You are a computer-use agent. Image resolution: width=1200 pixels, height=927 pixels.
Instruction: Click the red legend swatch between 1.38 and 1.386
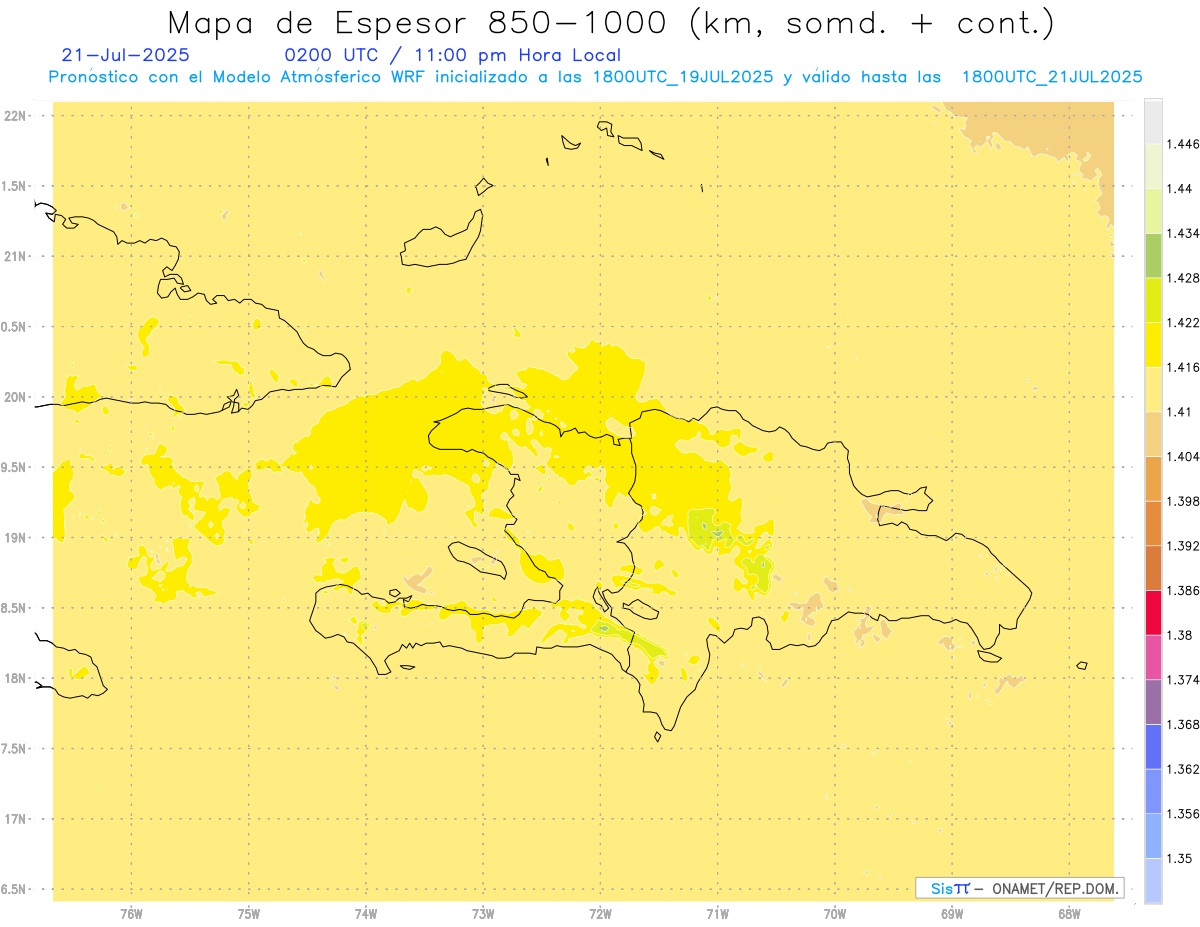pos(1153,613)
